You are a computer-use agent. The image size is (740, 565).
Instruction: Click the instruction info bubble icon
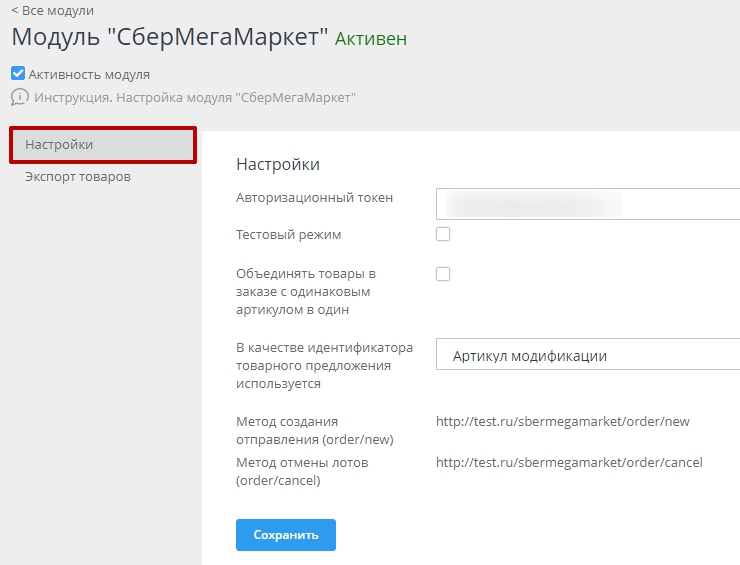(x=19, y=97)
